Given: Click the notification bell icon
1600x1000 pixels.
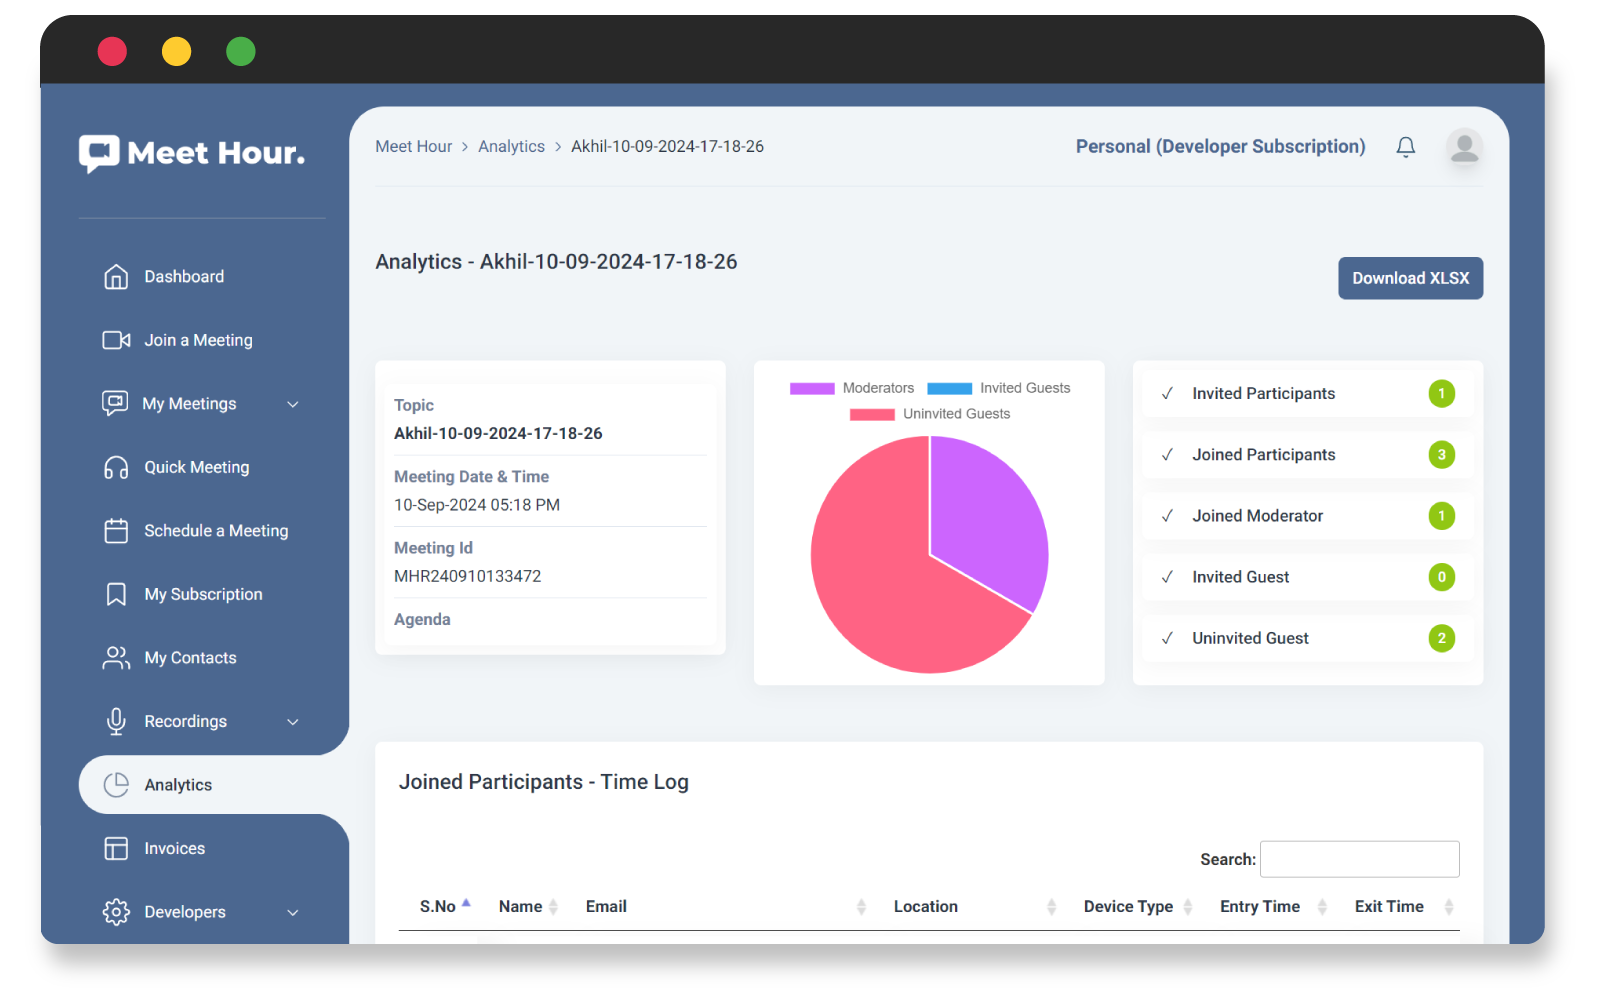Looking at the screenshot, I should click(x=1405, y=146).
